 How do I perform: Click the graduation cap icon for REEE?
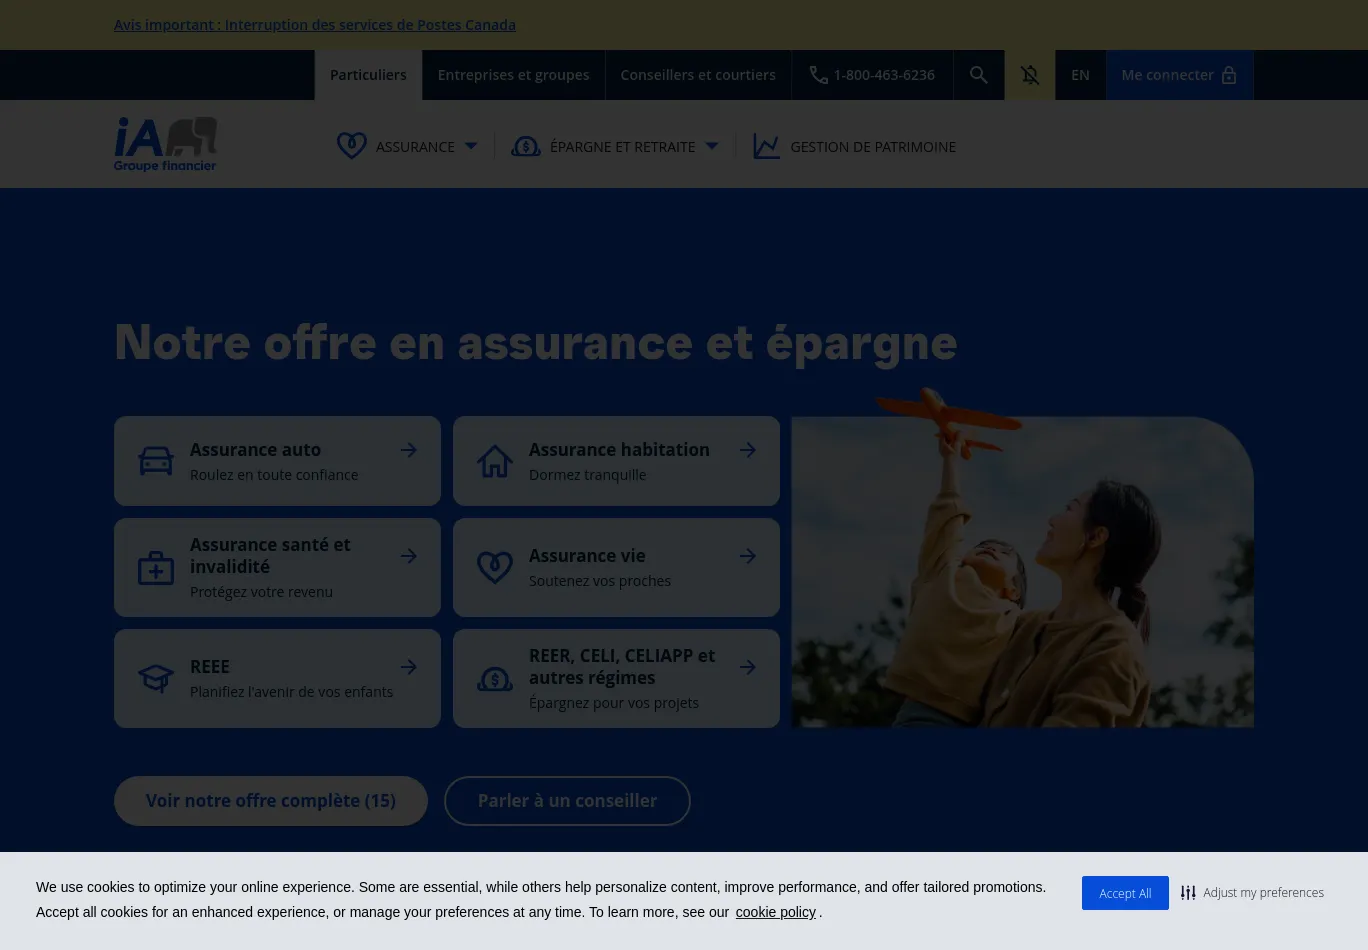click(156, 678)
